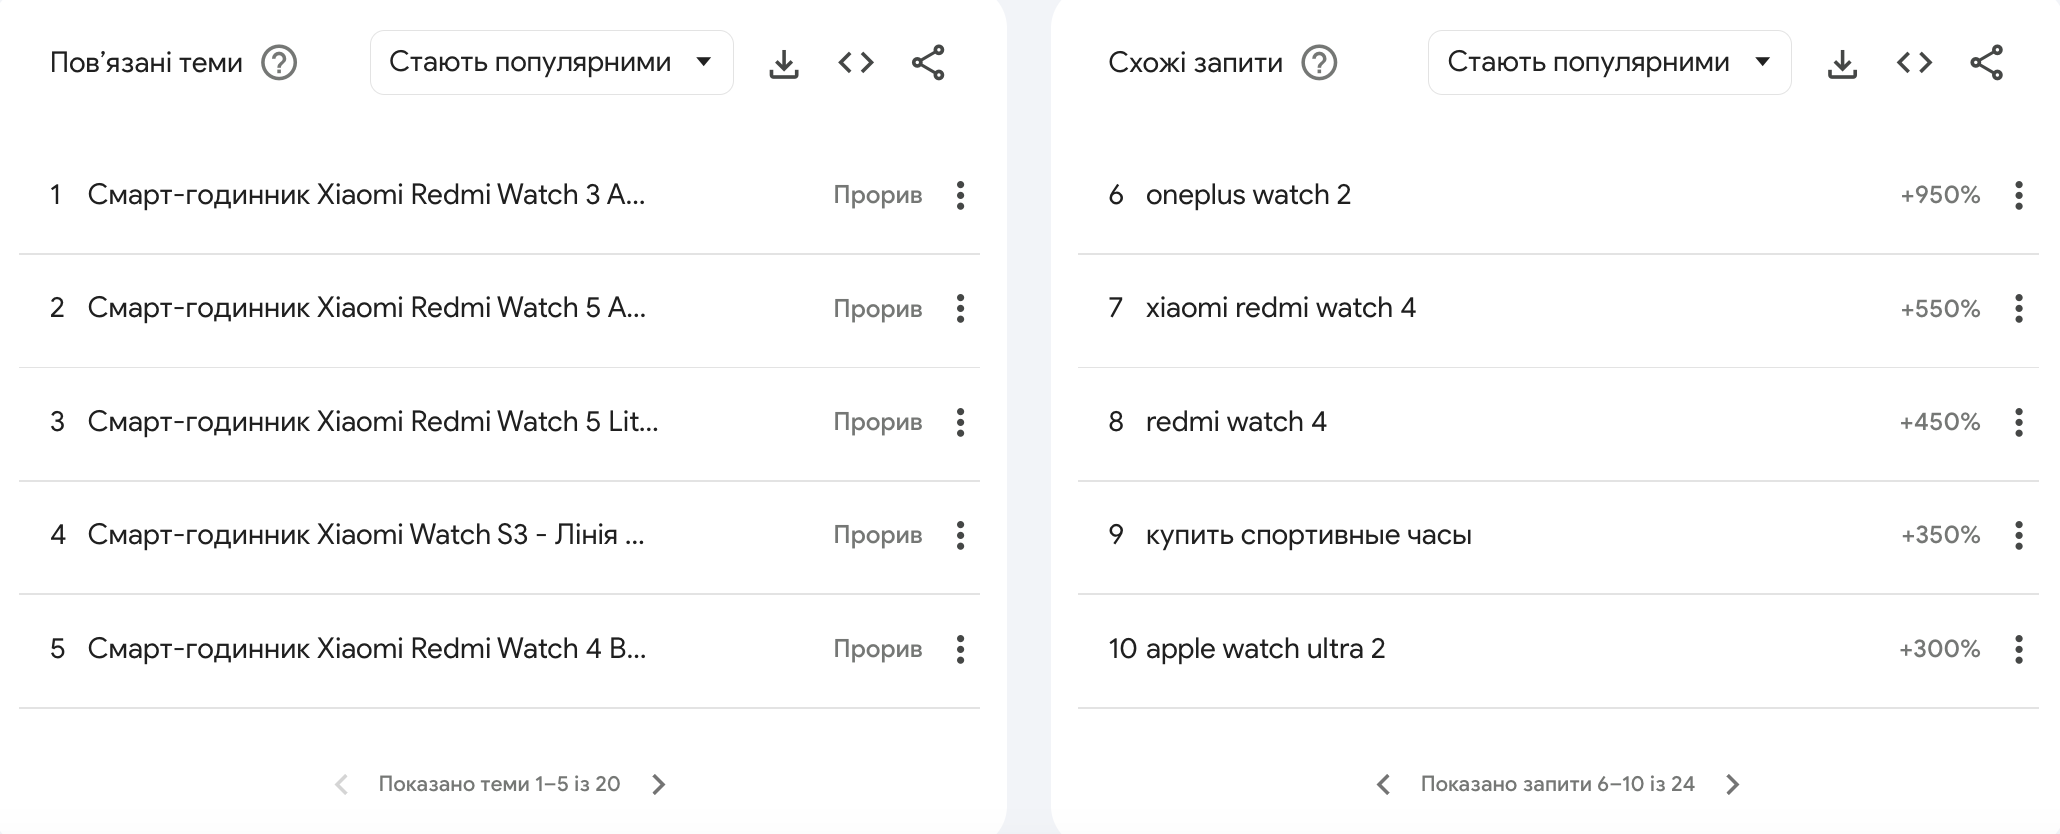Image resolution: width=2060 pixels, height=834 pixels.
Task: Open the купить спортивные часы query
Action: (1309, 535)
